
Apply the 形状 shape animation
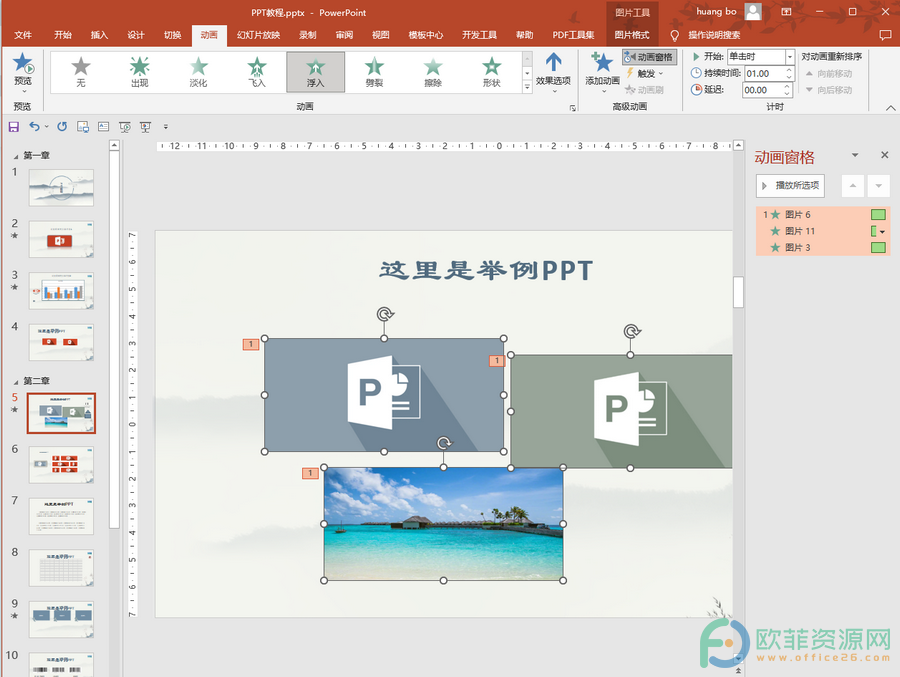coord(491,72)
